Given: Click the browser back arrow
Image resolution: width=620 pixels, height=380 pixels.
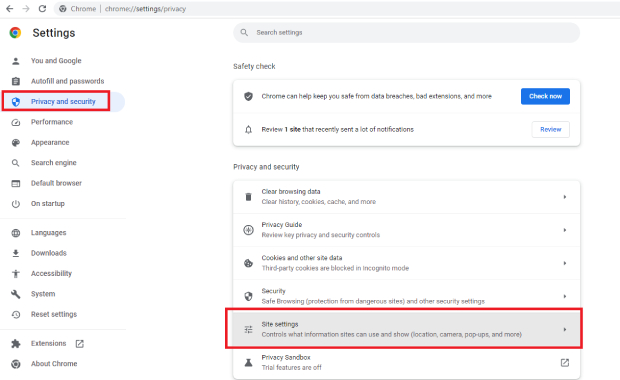Looking at the screenshot, I should click(9, 9).
